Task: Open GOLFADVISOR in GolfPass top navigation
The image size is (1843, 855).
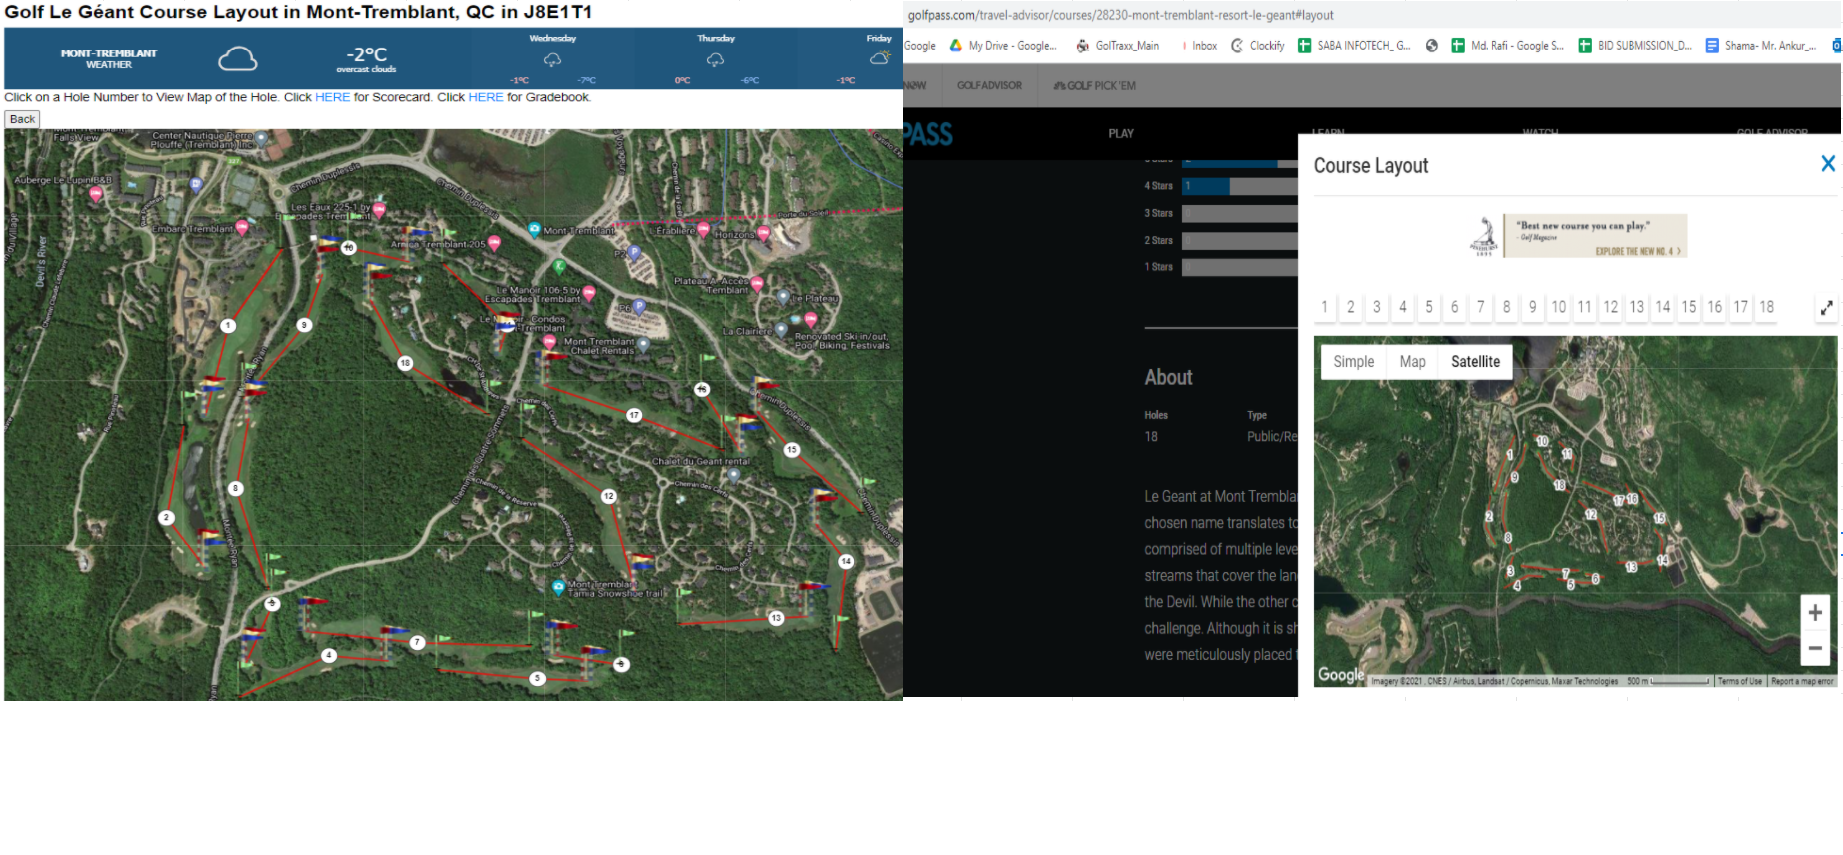Action: pos(989,86)
